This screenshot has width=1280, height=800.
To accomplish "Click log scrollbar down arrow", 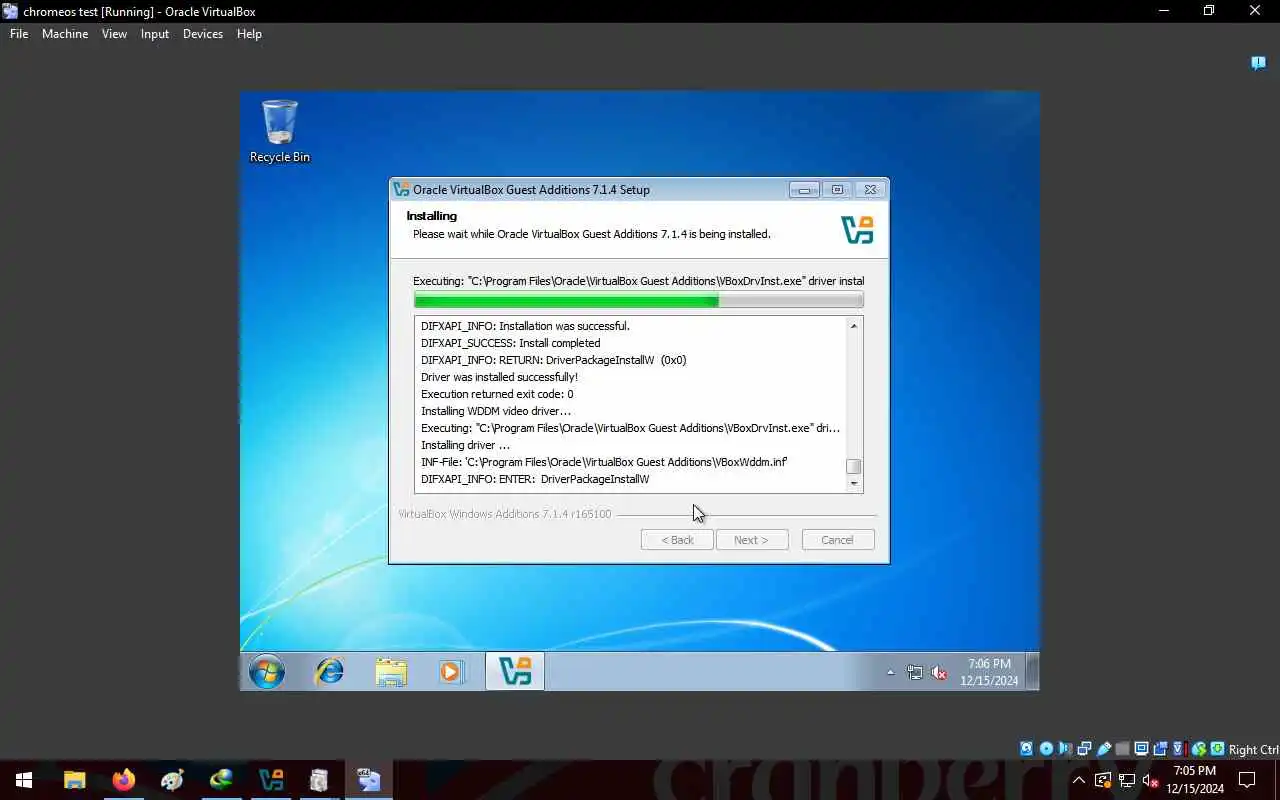I will pyautogui.click(x=853, y=484).
